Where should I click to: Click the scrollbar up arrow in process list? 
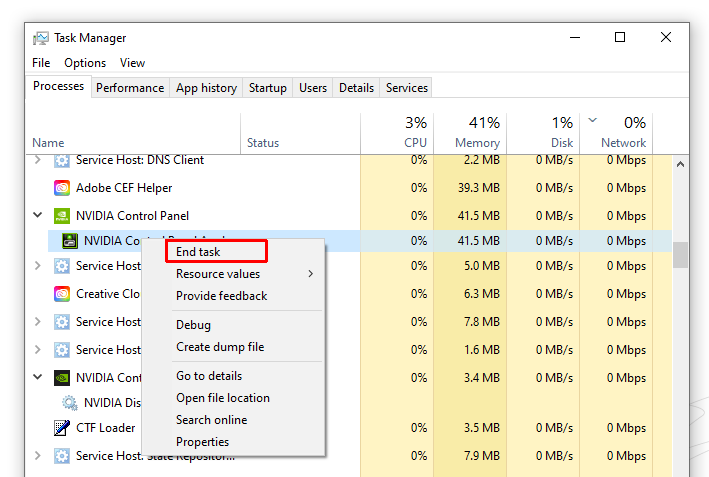[x=680, y=165]
